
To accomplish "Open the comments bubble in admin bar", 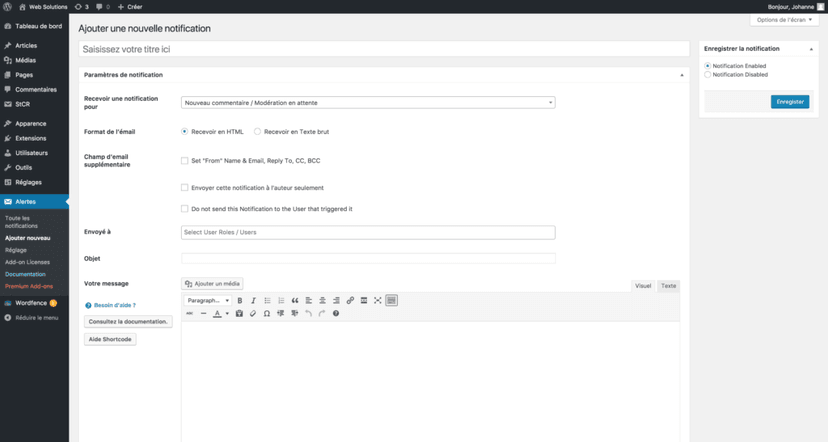I will click(x=103, y=7).
